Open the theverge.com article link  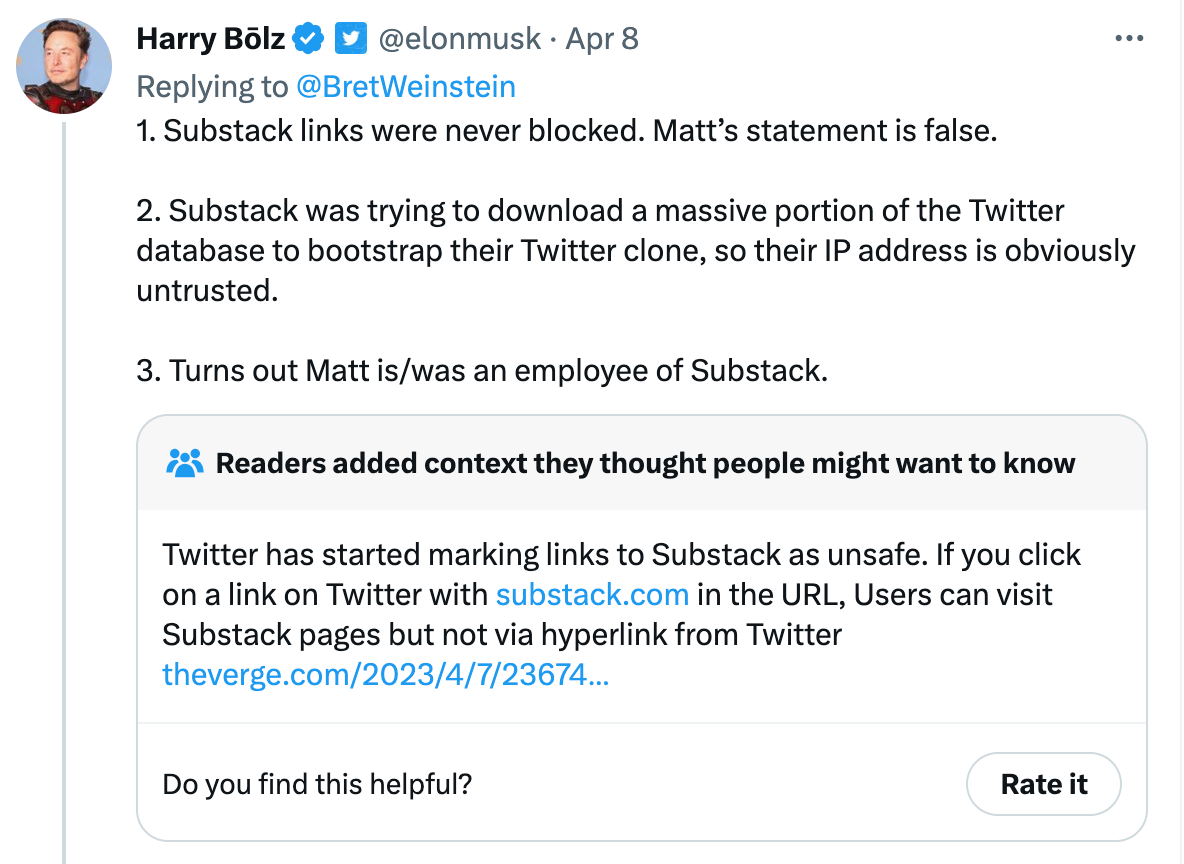385,675
